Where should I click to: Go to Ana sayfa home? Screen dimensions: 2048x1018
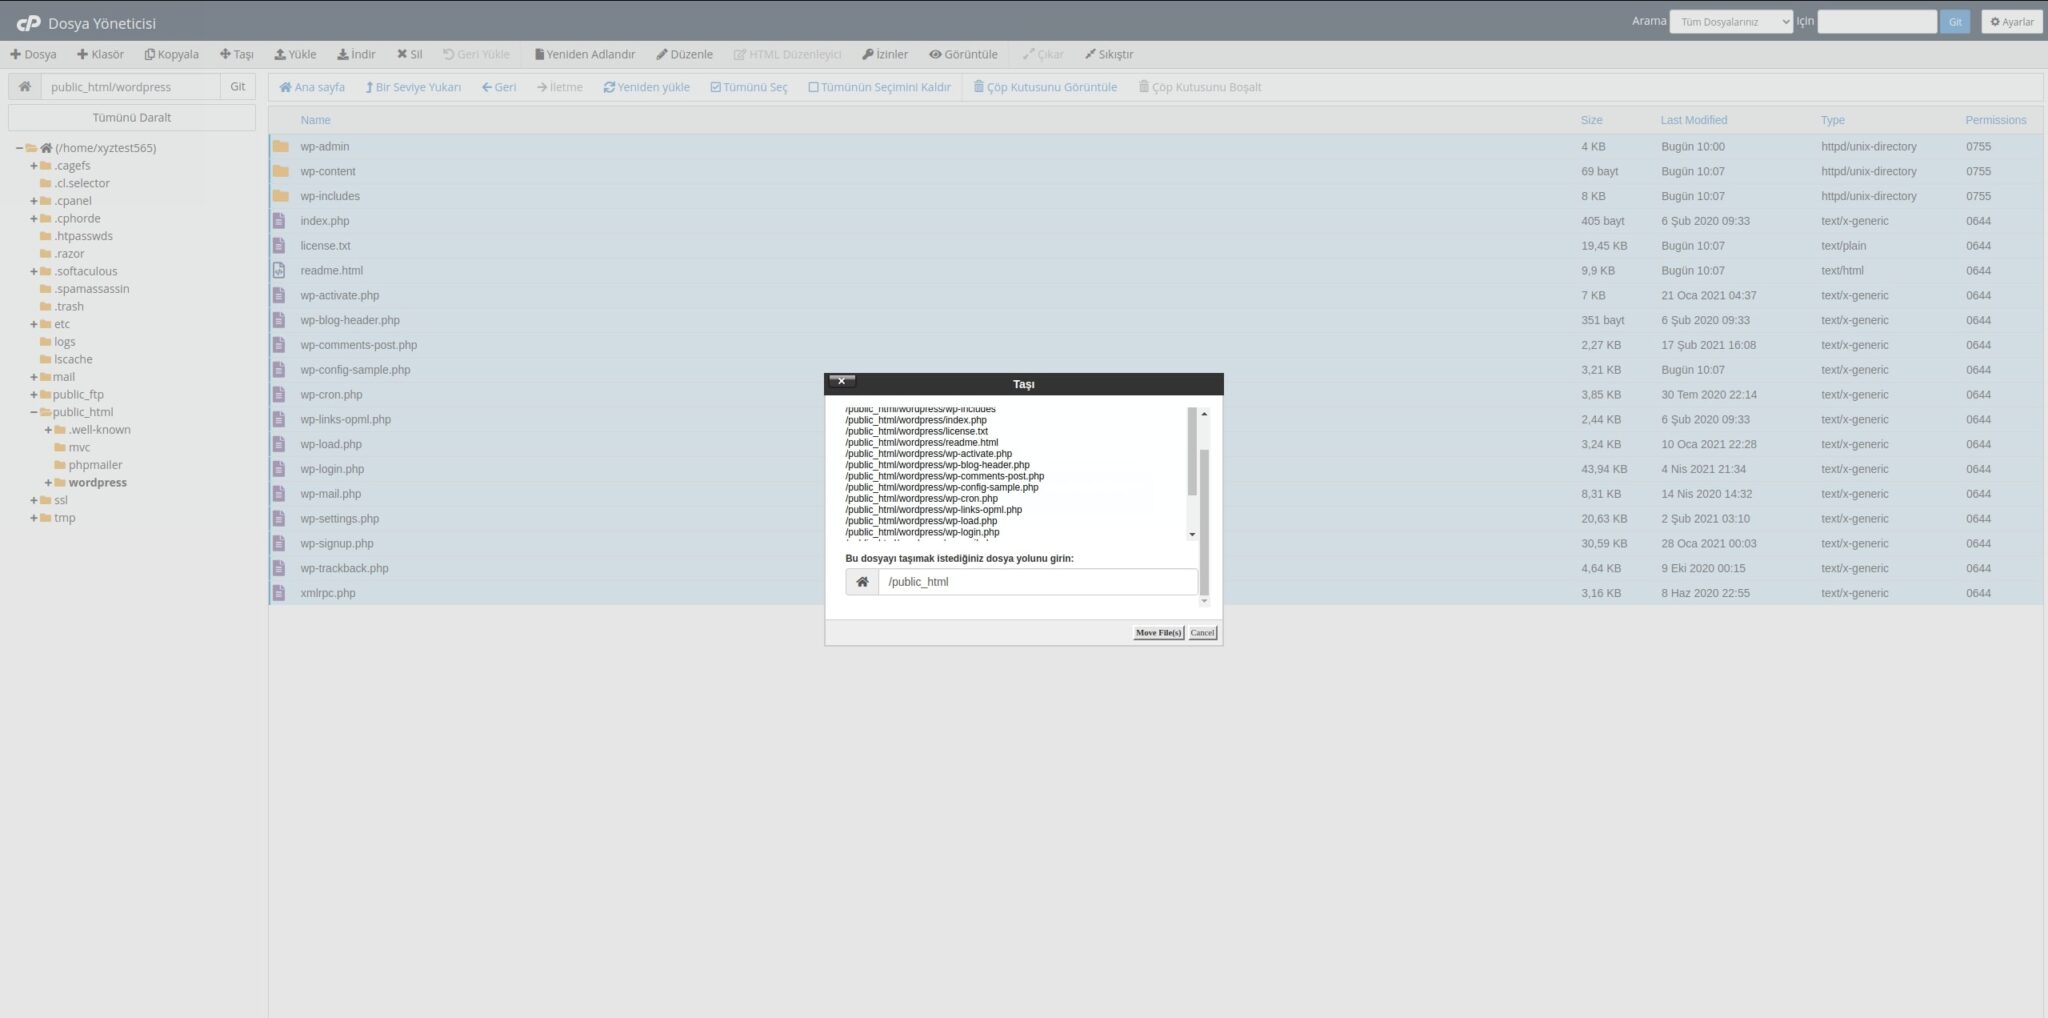(x=312, y=87)
